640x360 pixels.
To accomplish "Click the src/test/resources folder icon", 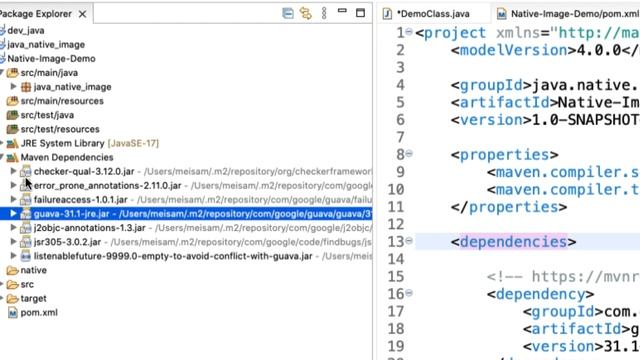I will (12, 129).
